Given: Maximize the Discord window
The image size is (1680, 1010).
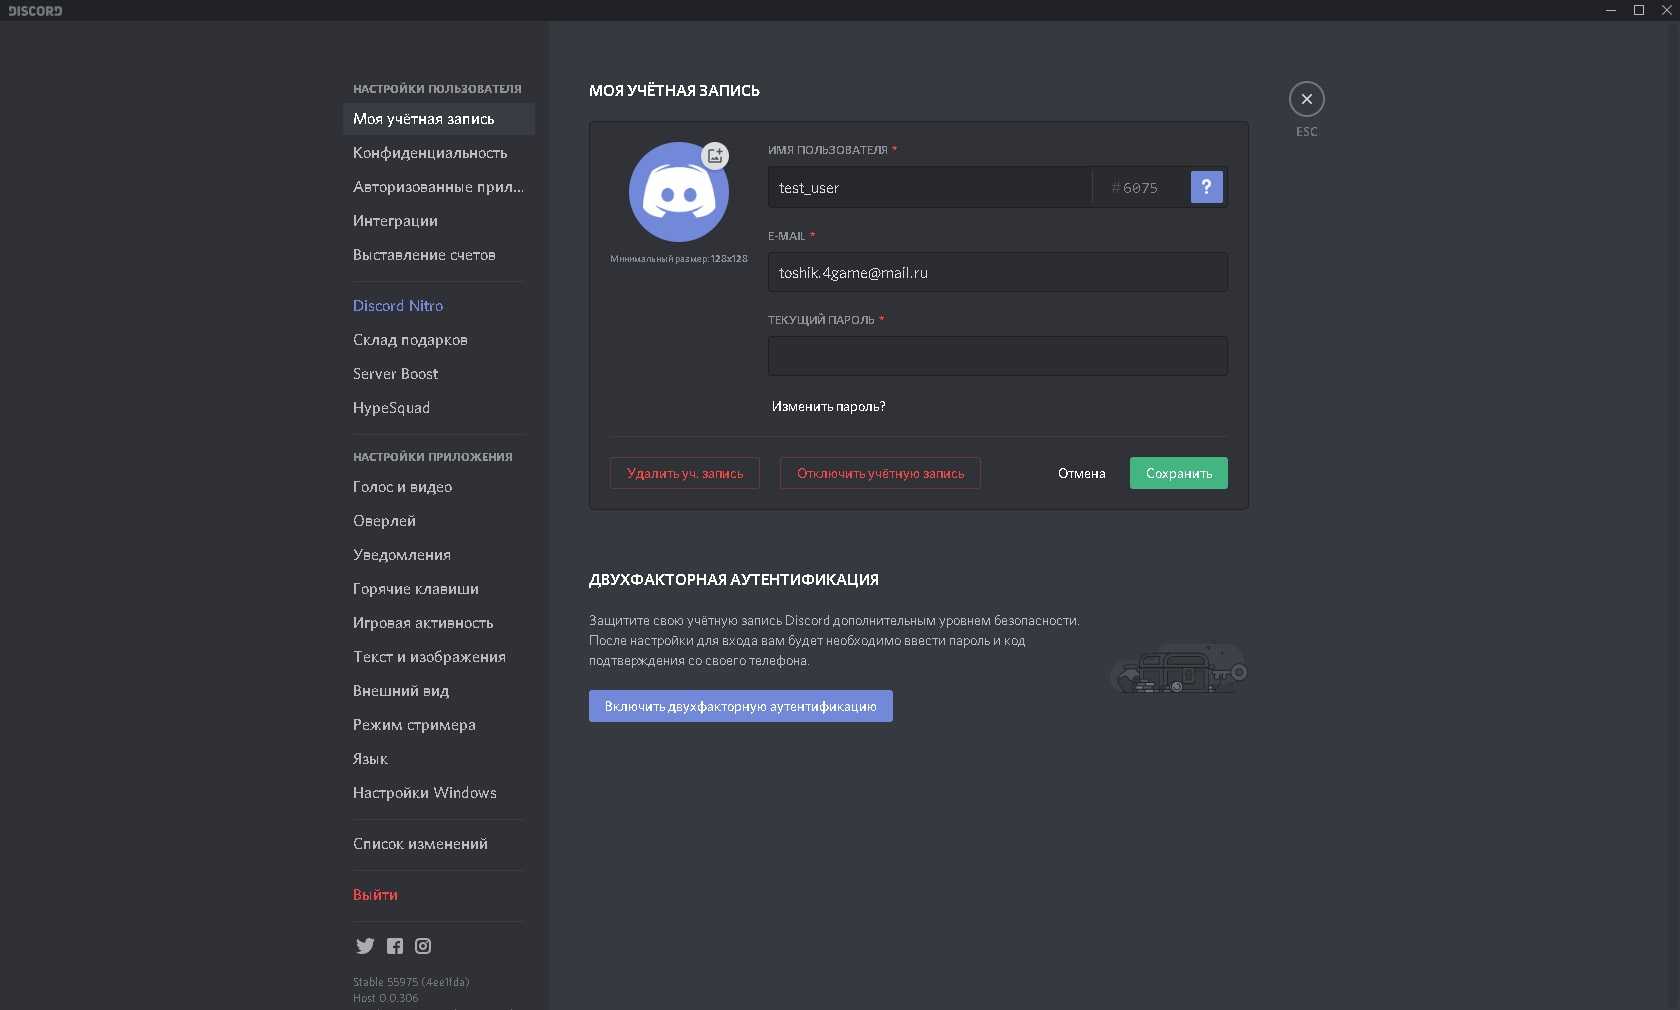Looking at the screenshot, I should 1638,10.
